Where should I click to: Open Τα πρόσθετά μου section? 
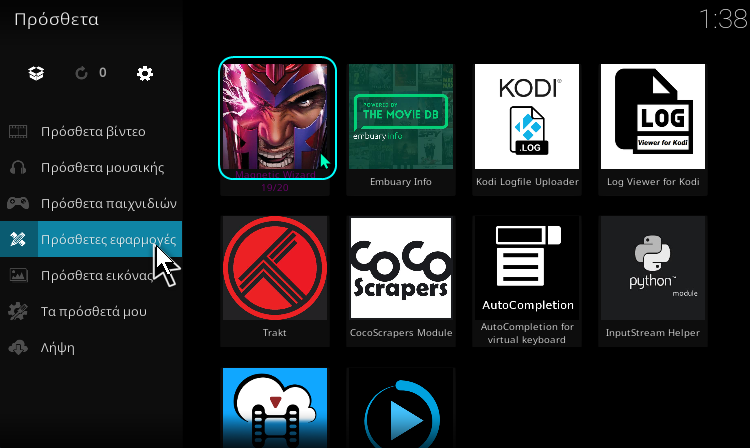(91, 311)
